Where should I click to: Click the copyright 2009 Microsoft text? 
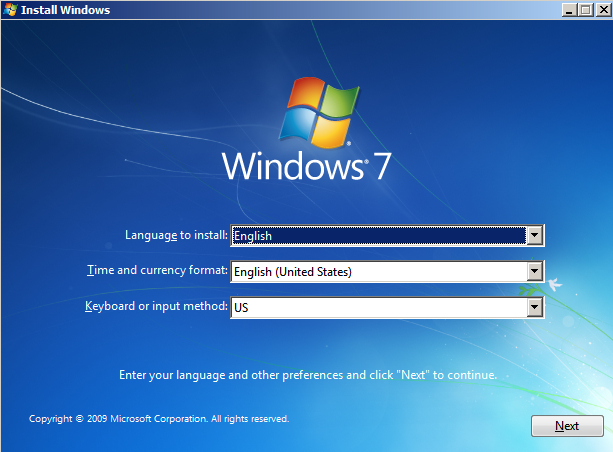159,419
